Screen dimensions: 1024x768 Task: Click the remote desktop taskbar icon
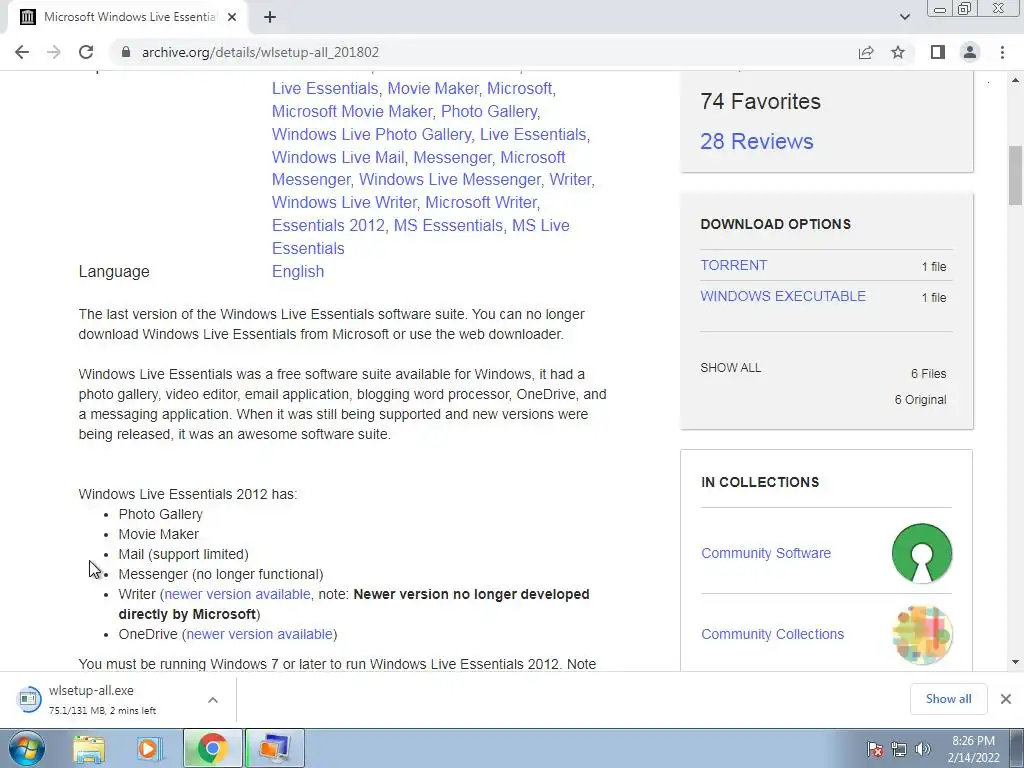(x=275, y=748)
